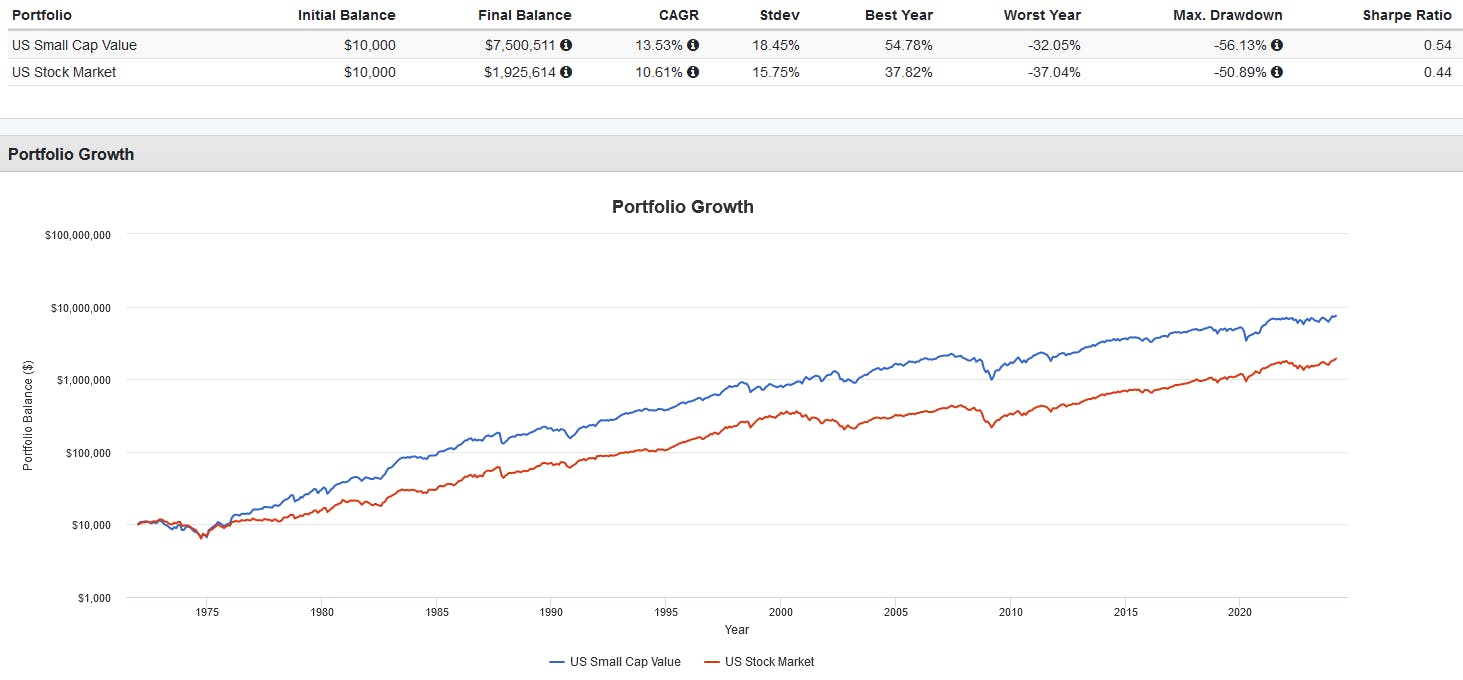Open CAGR info for US Stock Market row
Screen dimensions: 1463x680
(693, 72)
